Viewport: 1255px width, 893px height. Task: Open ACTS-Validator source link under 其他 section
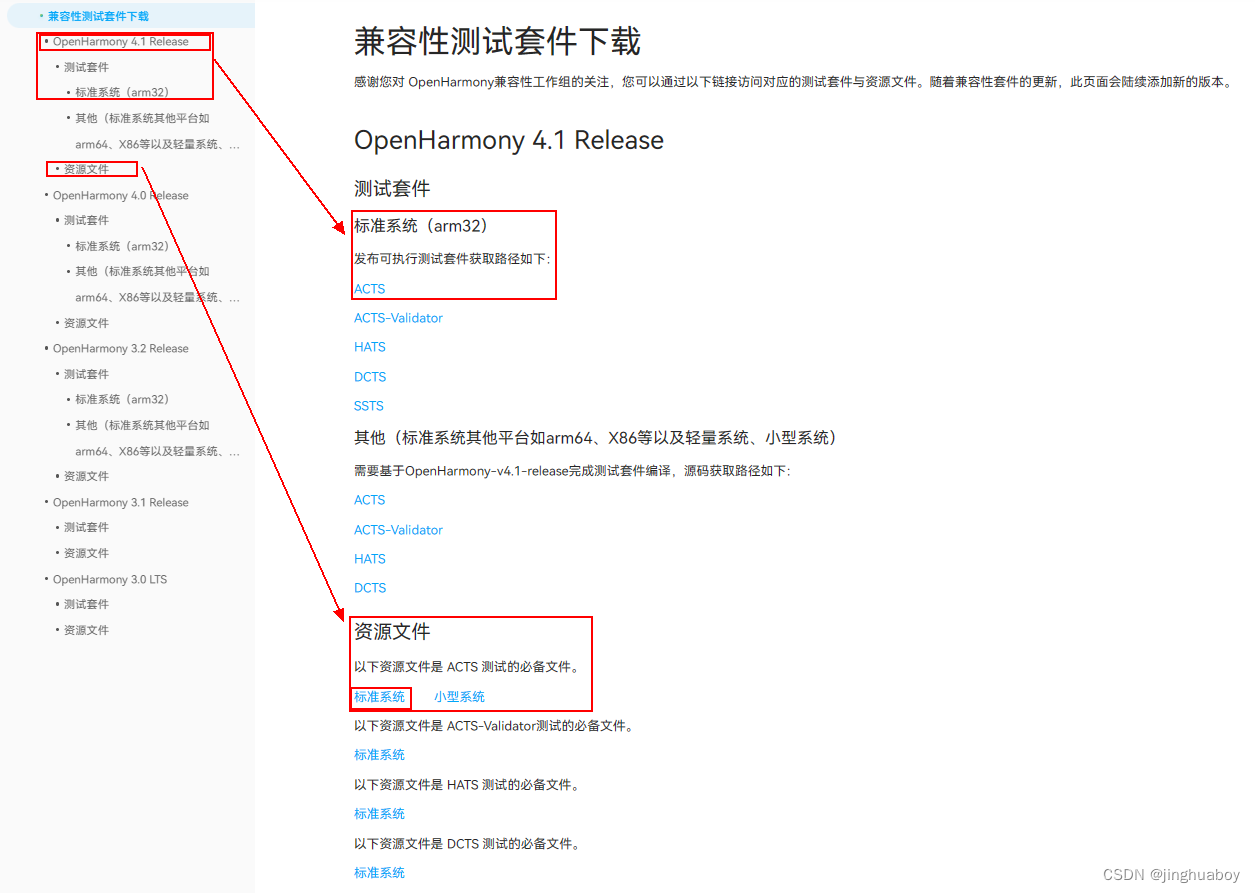point(398,530)
